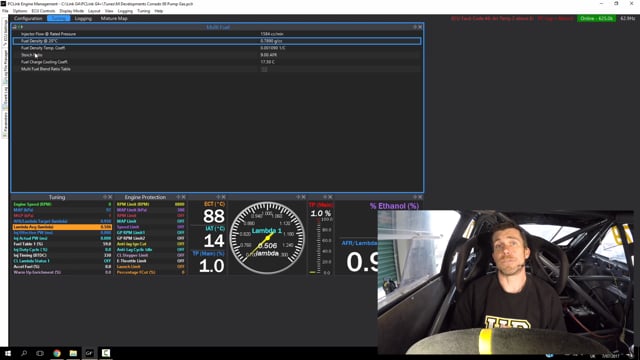Open Windows taskbar search
This screenshot has height=360, width=640.
(x=24, y=353)
